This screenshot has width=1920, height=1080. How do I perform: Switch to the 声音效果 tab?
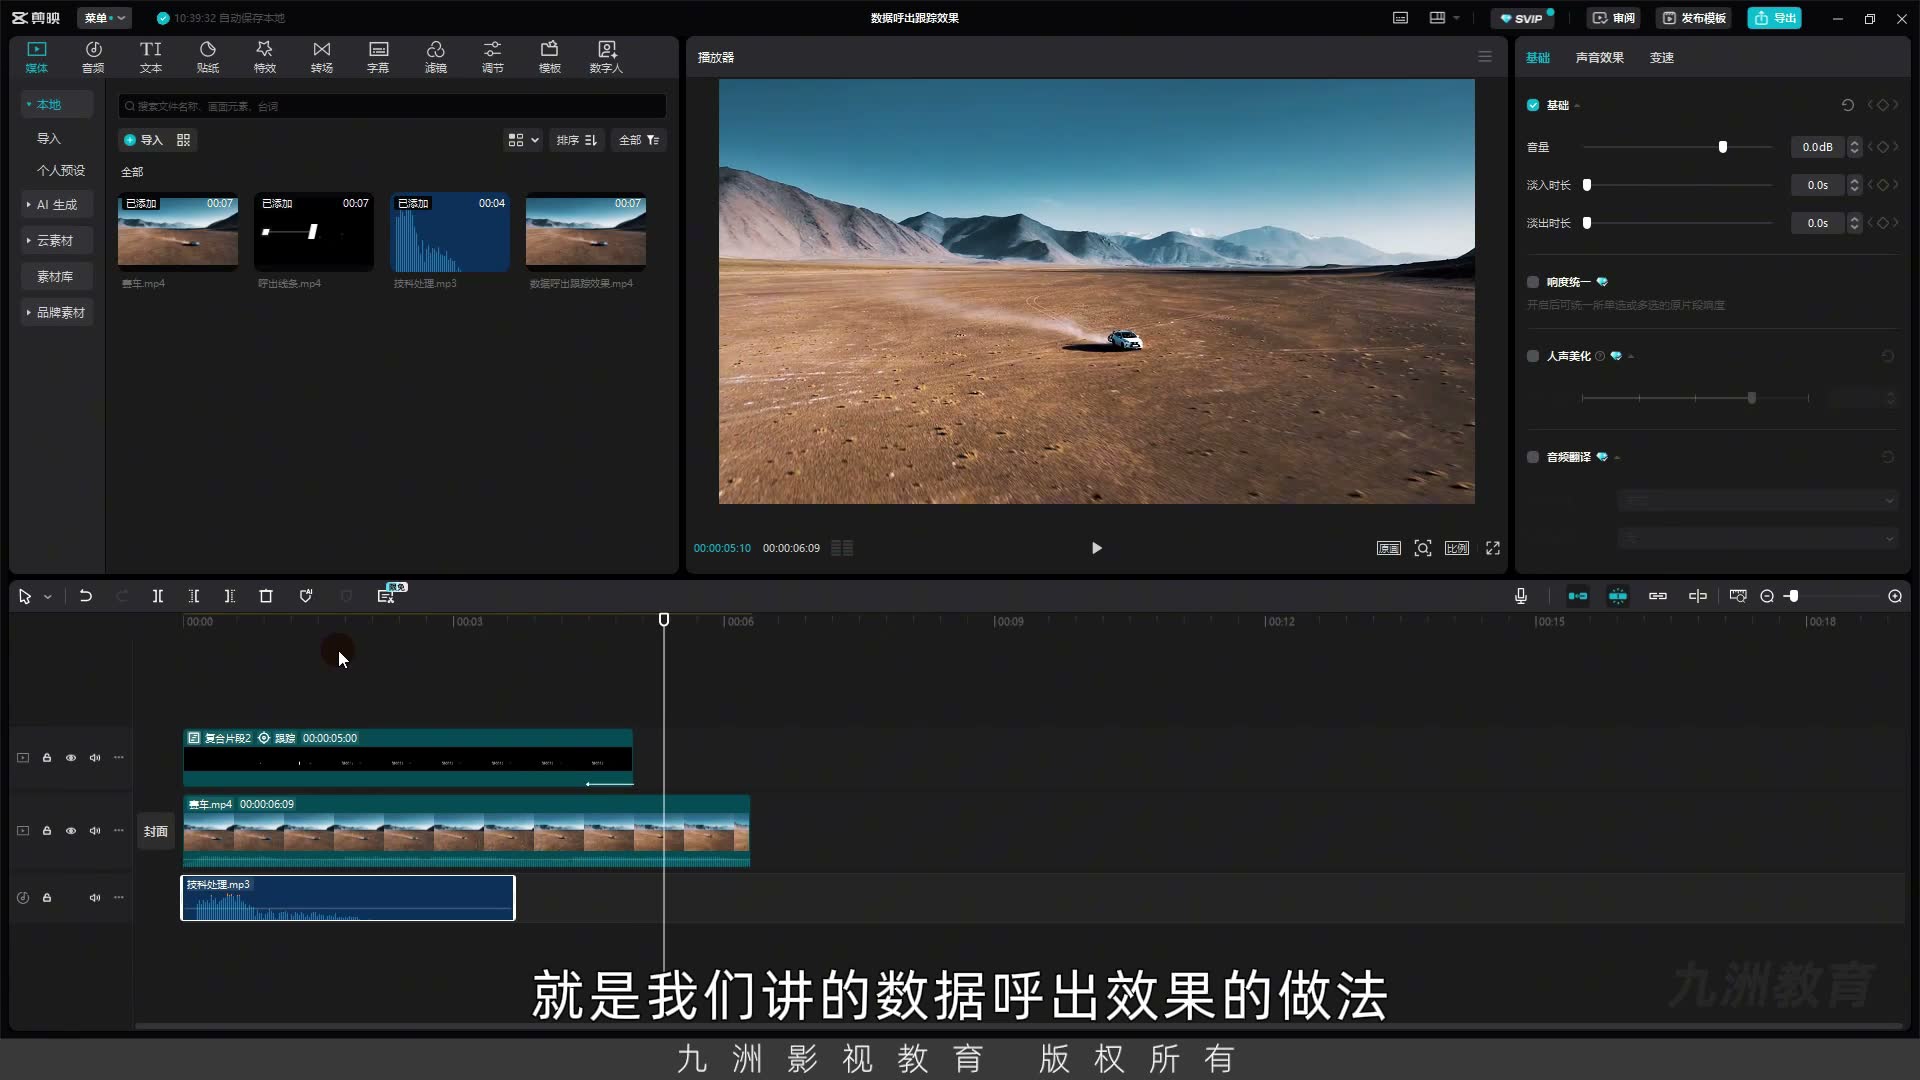tap(1599, 58)
